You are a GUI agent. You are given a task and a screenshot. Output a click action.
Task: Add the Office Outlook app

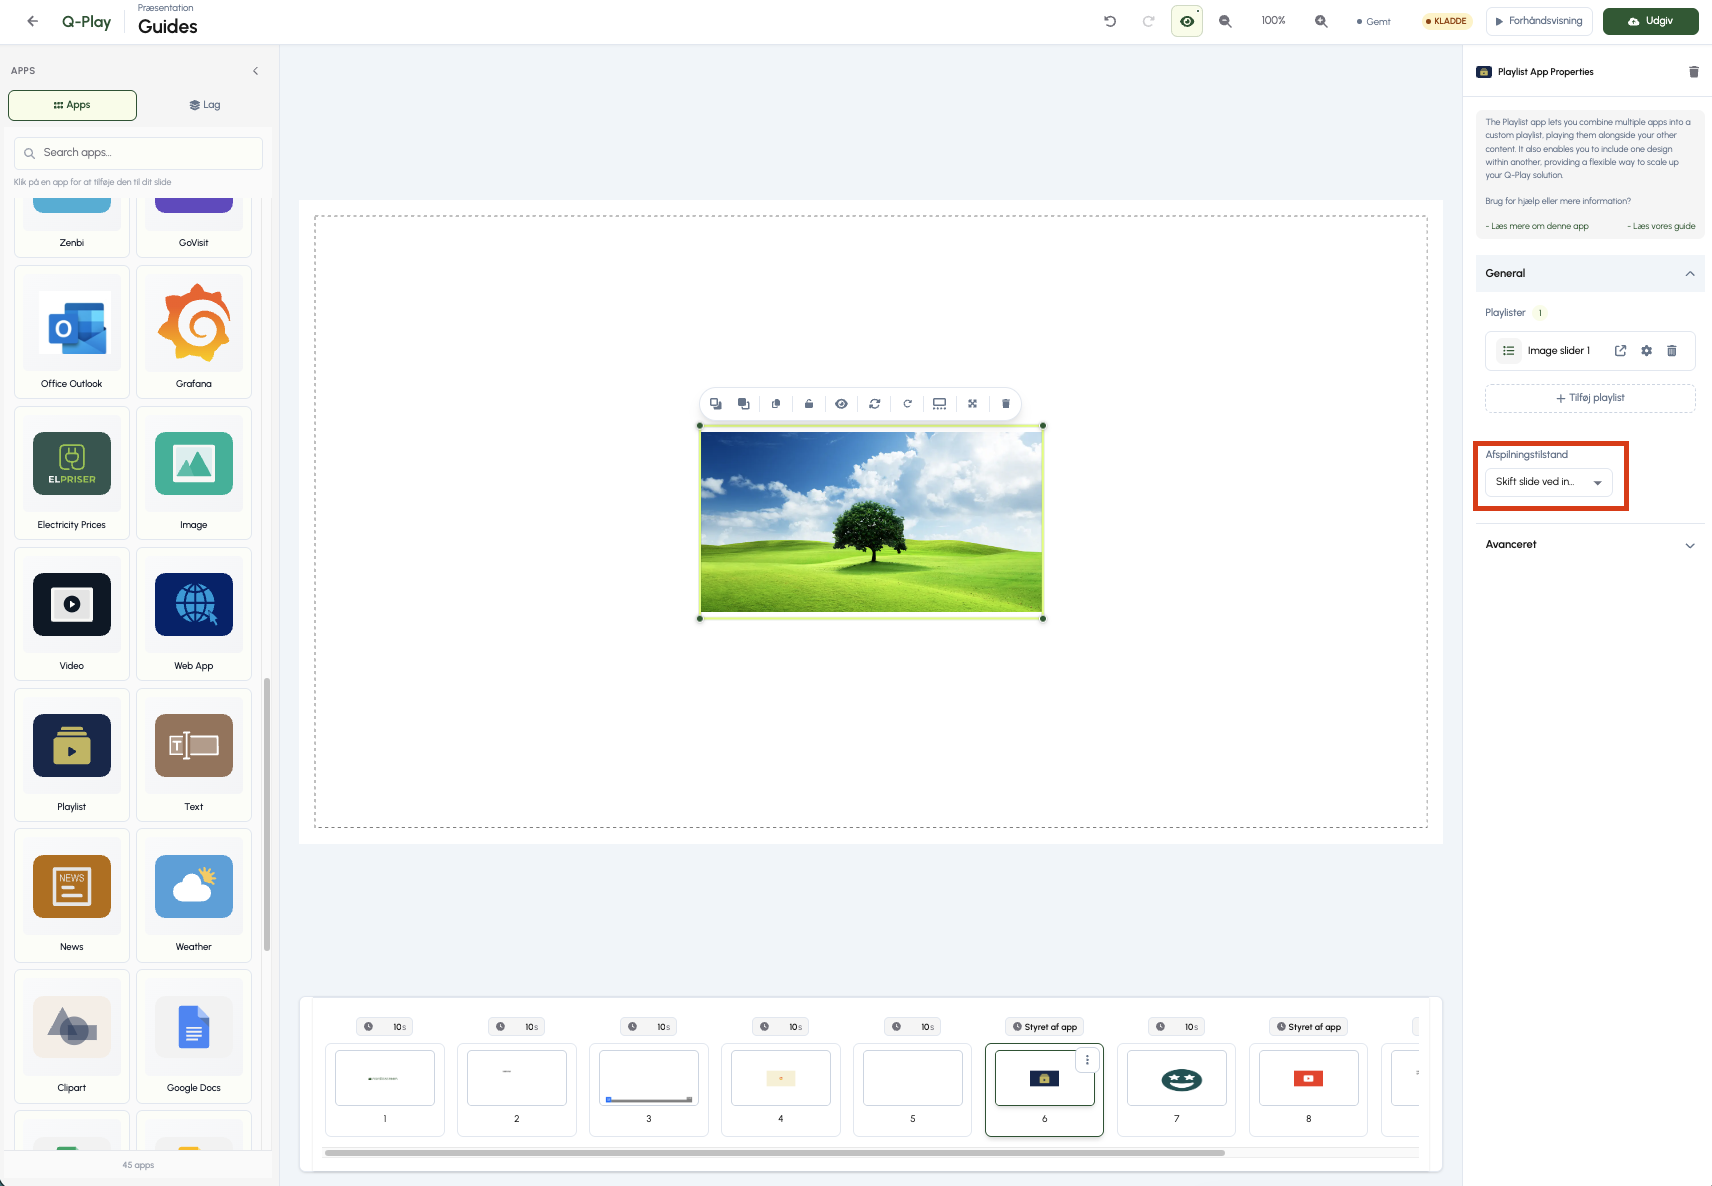pyautogui.click(x=72, y=332)
